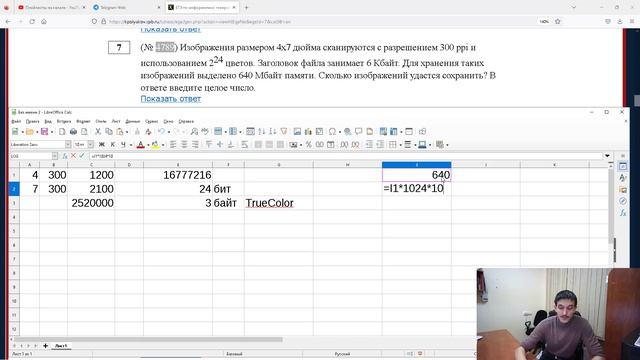Click the Print icon in Calc toolbar
The image size is (640, 360).
point(73,131)
